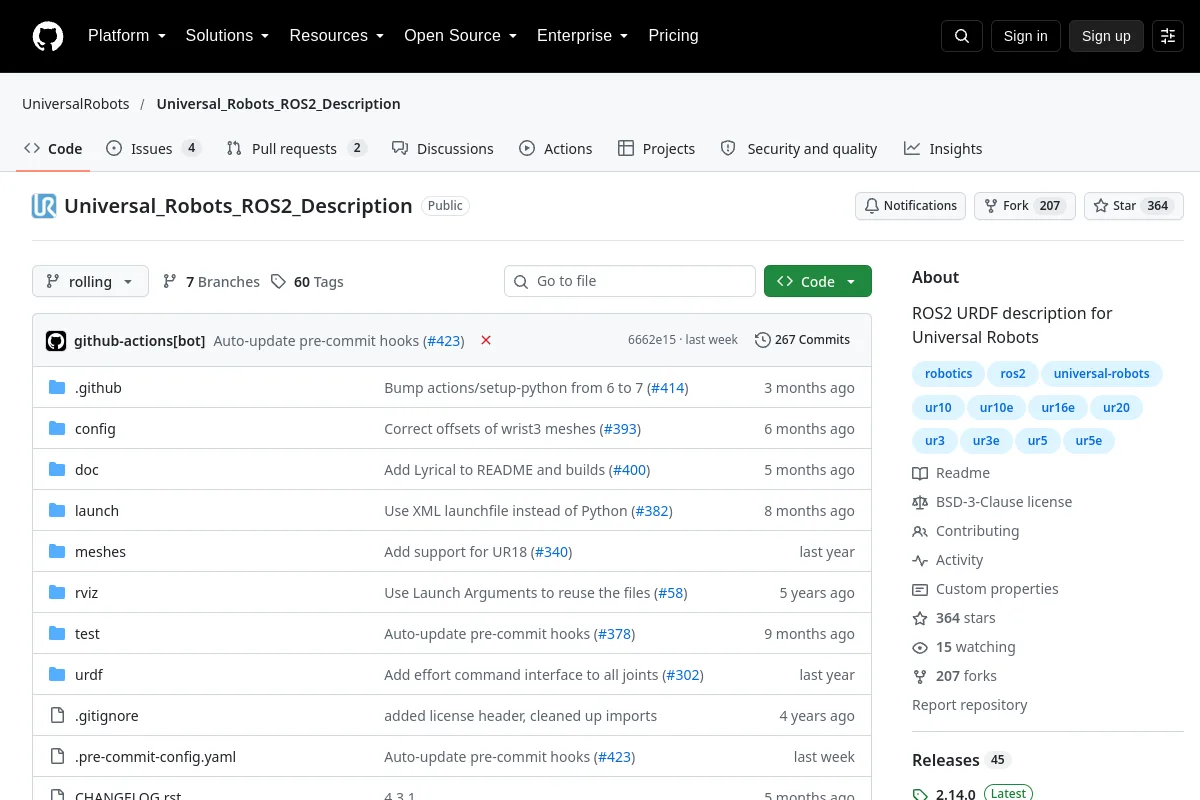
Task: Click the branches icon beside 7 Branches
Action: coord(170,282)
